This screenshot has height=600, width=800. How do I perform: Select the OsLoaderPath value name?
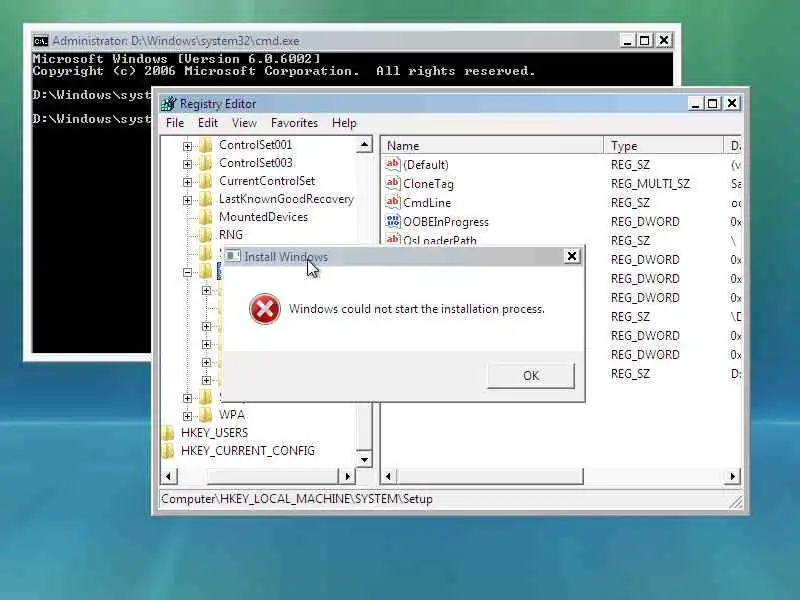pos(440,240)
